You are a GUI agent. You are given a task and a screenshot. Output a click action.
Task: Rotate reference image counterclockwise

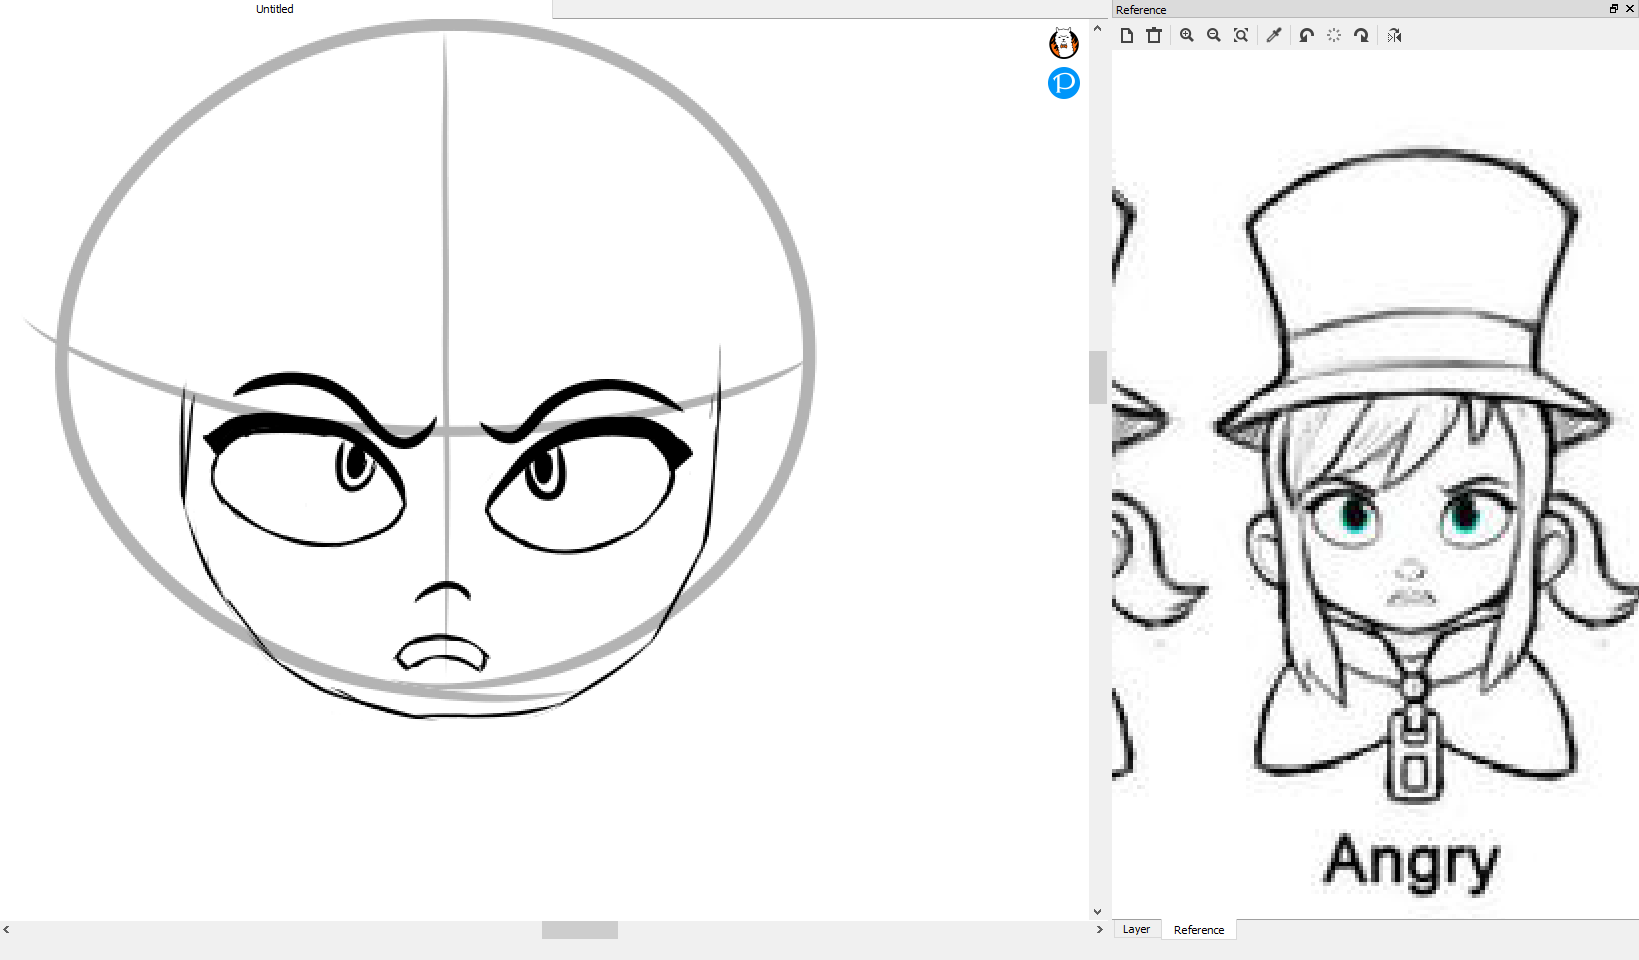click(x=1307, y=35)
